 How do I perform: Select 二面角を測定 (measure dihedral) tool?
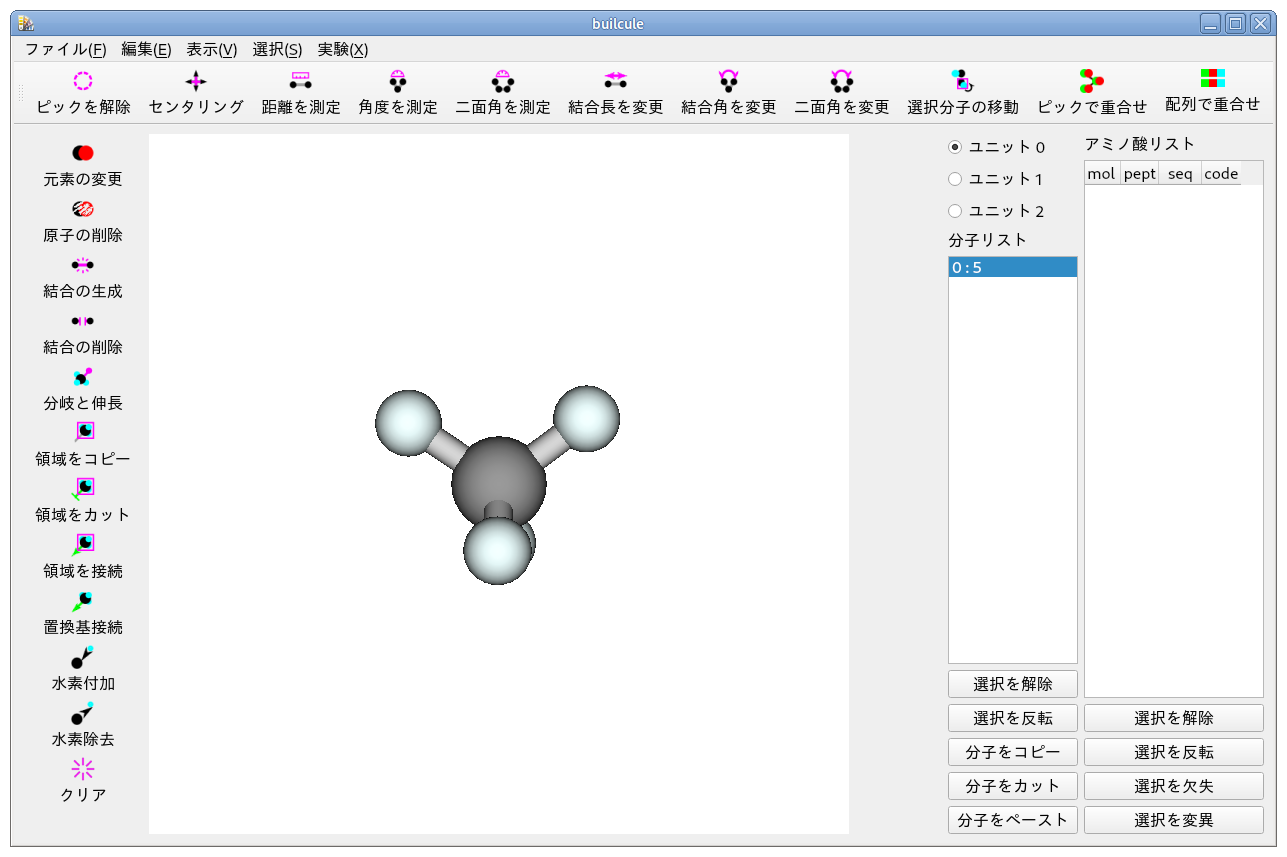point(502,94)
